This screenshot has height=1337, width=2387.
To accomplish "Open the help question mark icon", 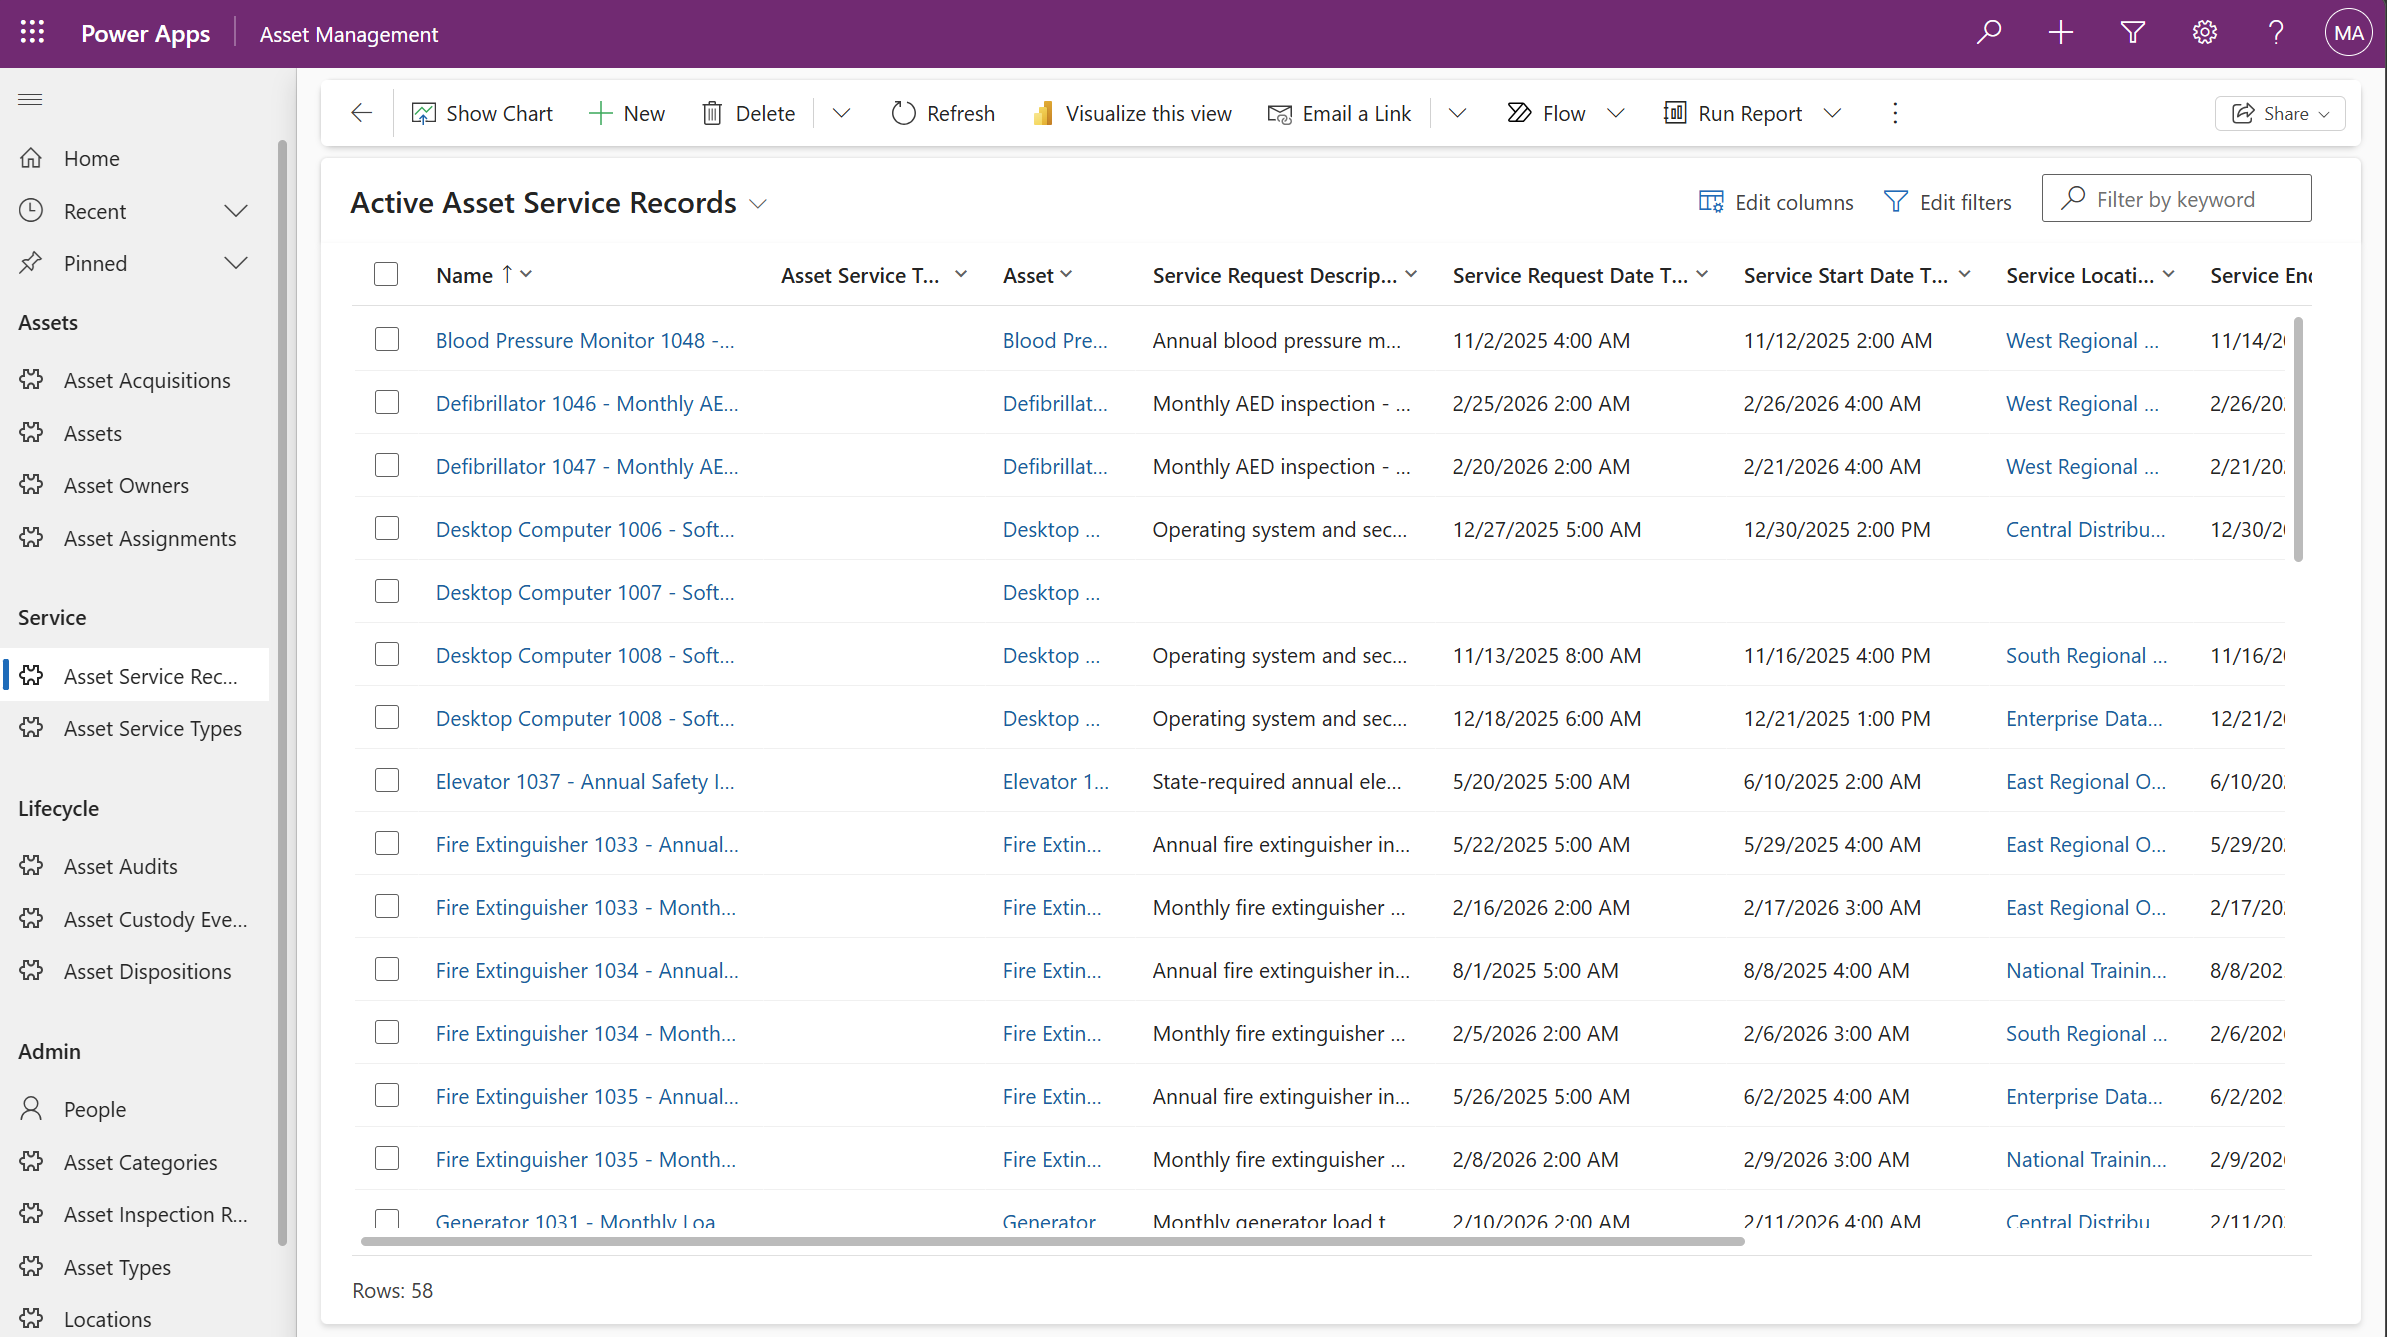I will click(2277, 33).
